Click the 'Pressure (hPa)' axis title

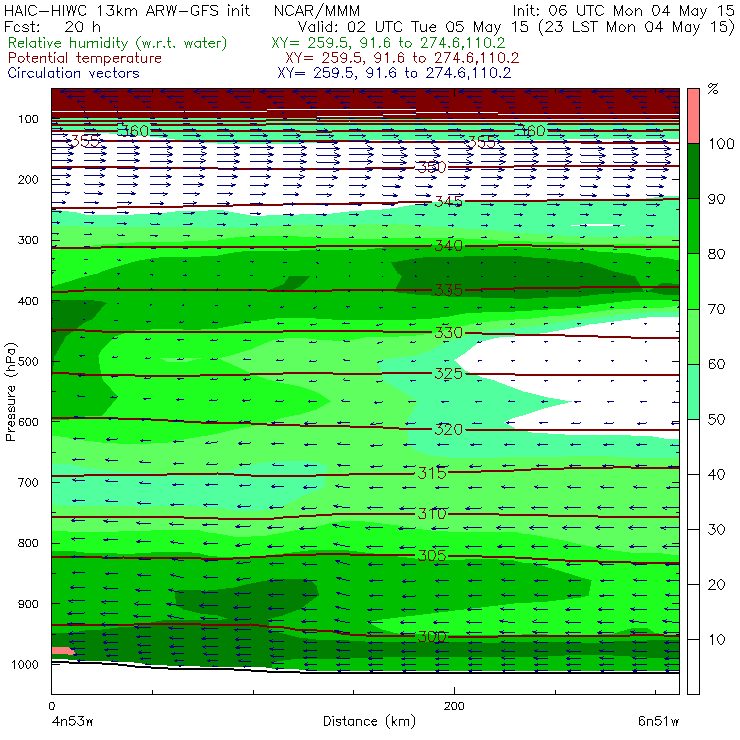pyautogui.click(x=10, y=392)
